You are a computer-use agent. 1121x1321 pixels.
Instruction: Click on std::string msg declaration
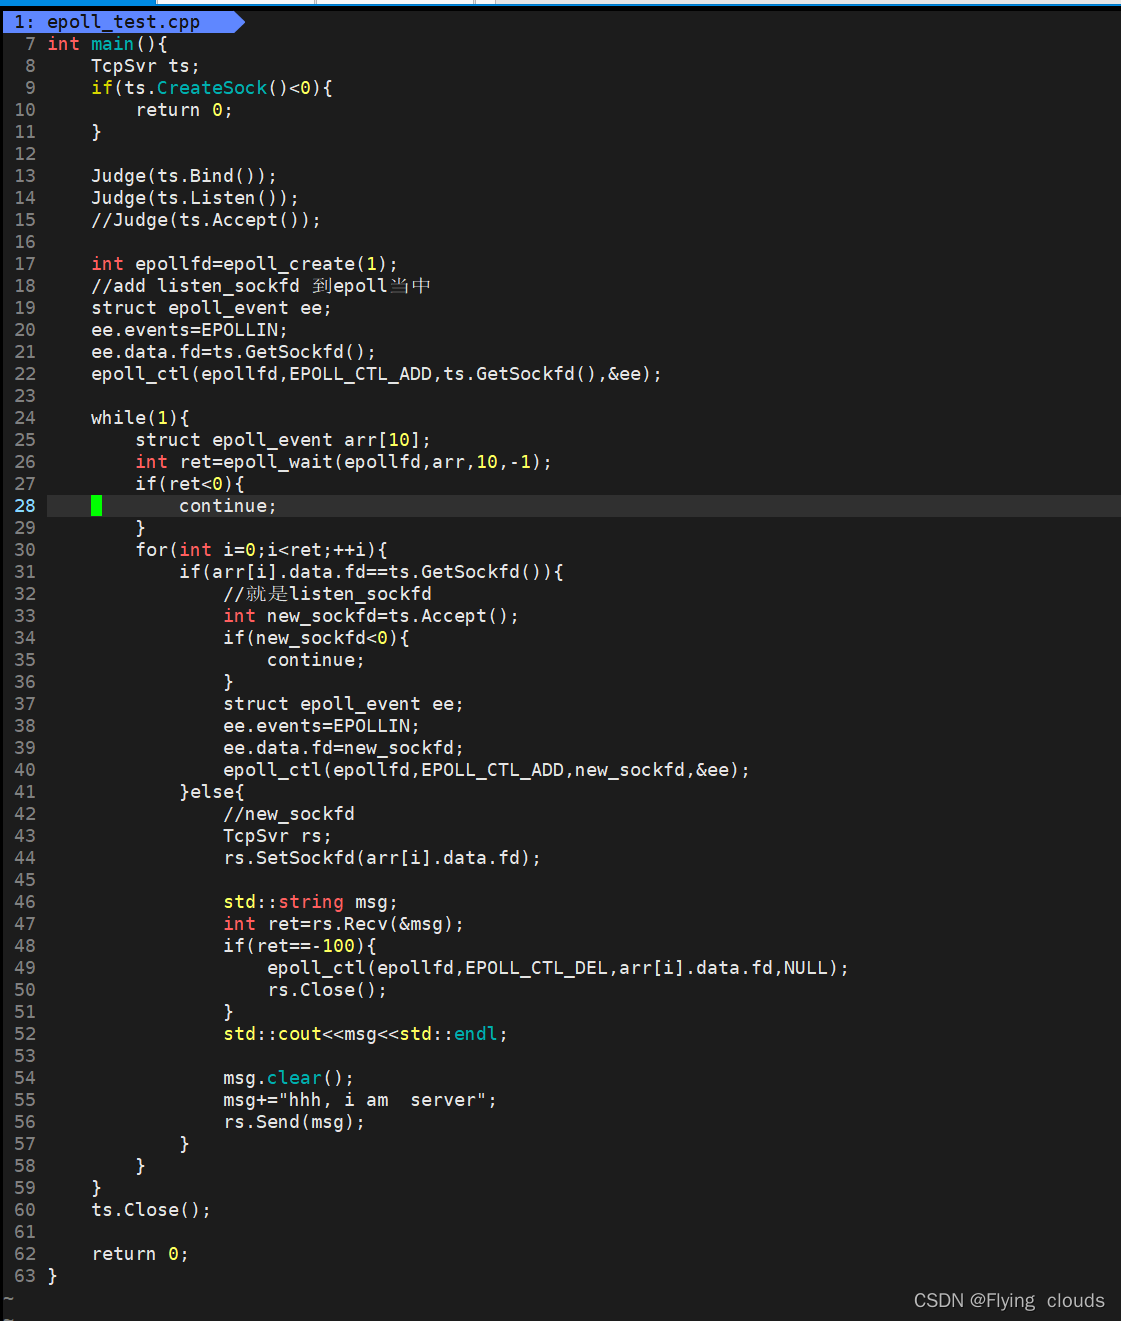click(310, 902)
